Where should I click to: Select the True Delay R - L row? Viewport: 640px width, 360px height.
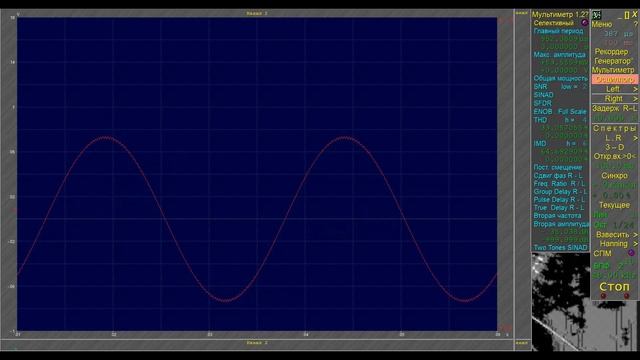(x=559, y=208)
